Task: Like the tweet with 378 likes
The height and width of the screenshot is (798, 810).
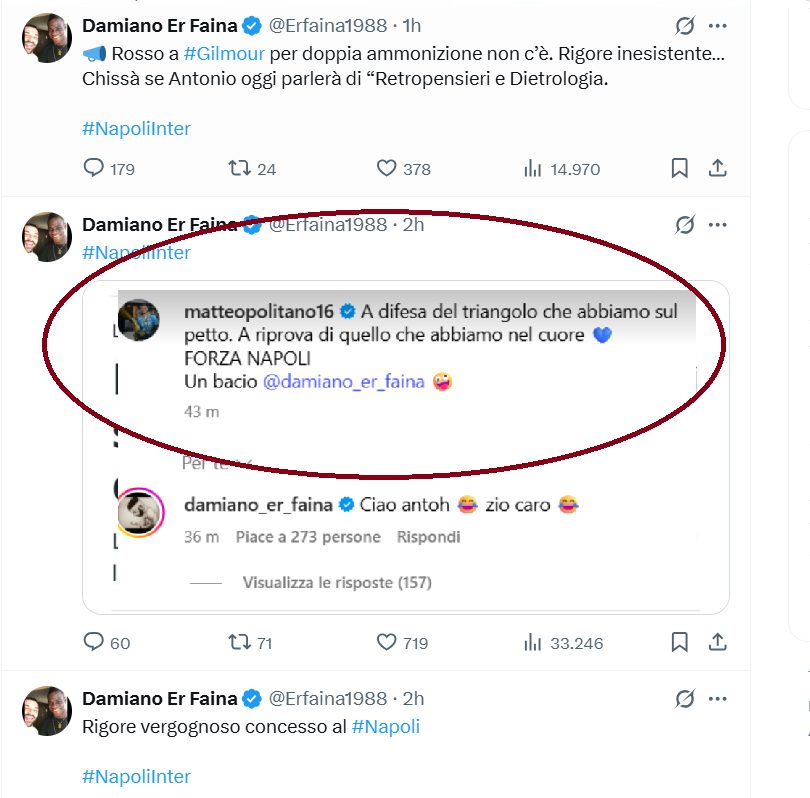Action: point(387,169)
